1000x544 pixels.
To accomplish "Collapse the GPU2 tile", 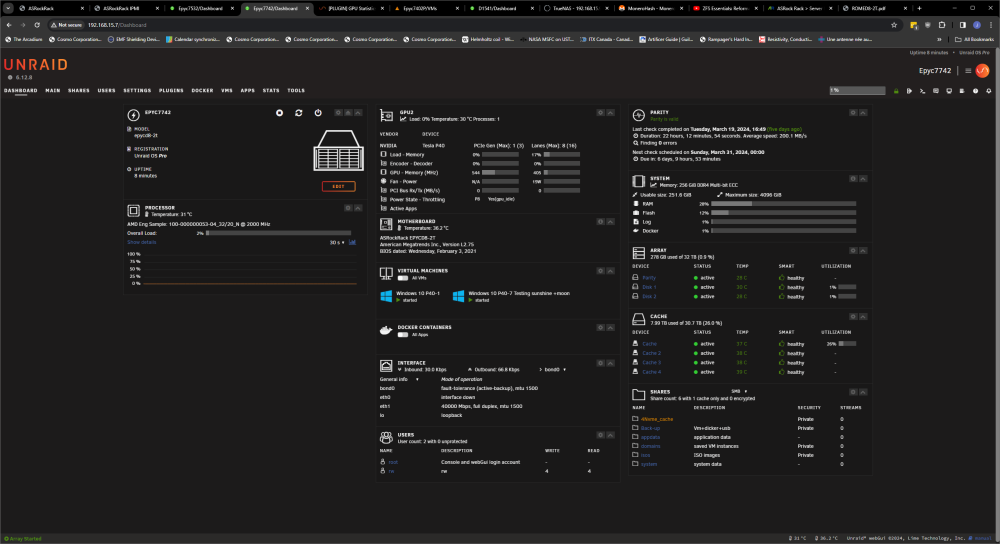I will (610, 113).
